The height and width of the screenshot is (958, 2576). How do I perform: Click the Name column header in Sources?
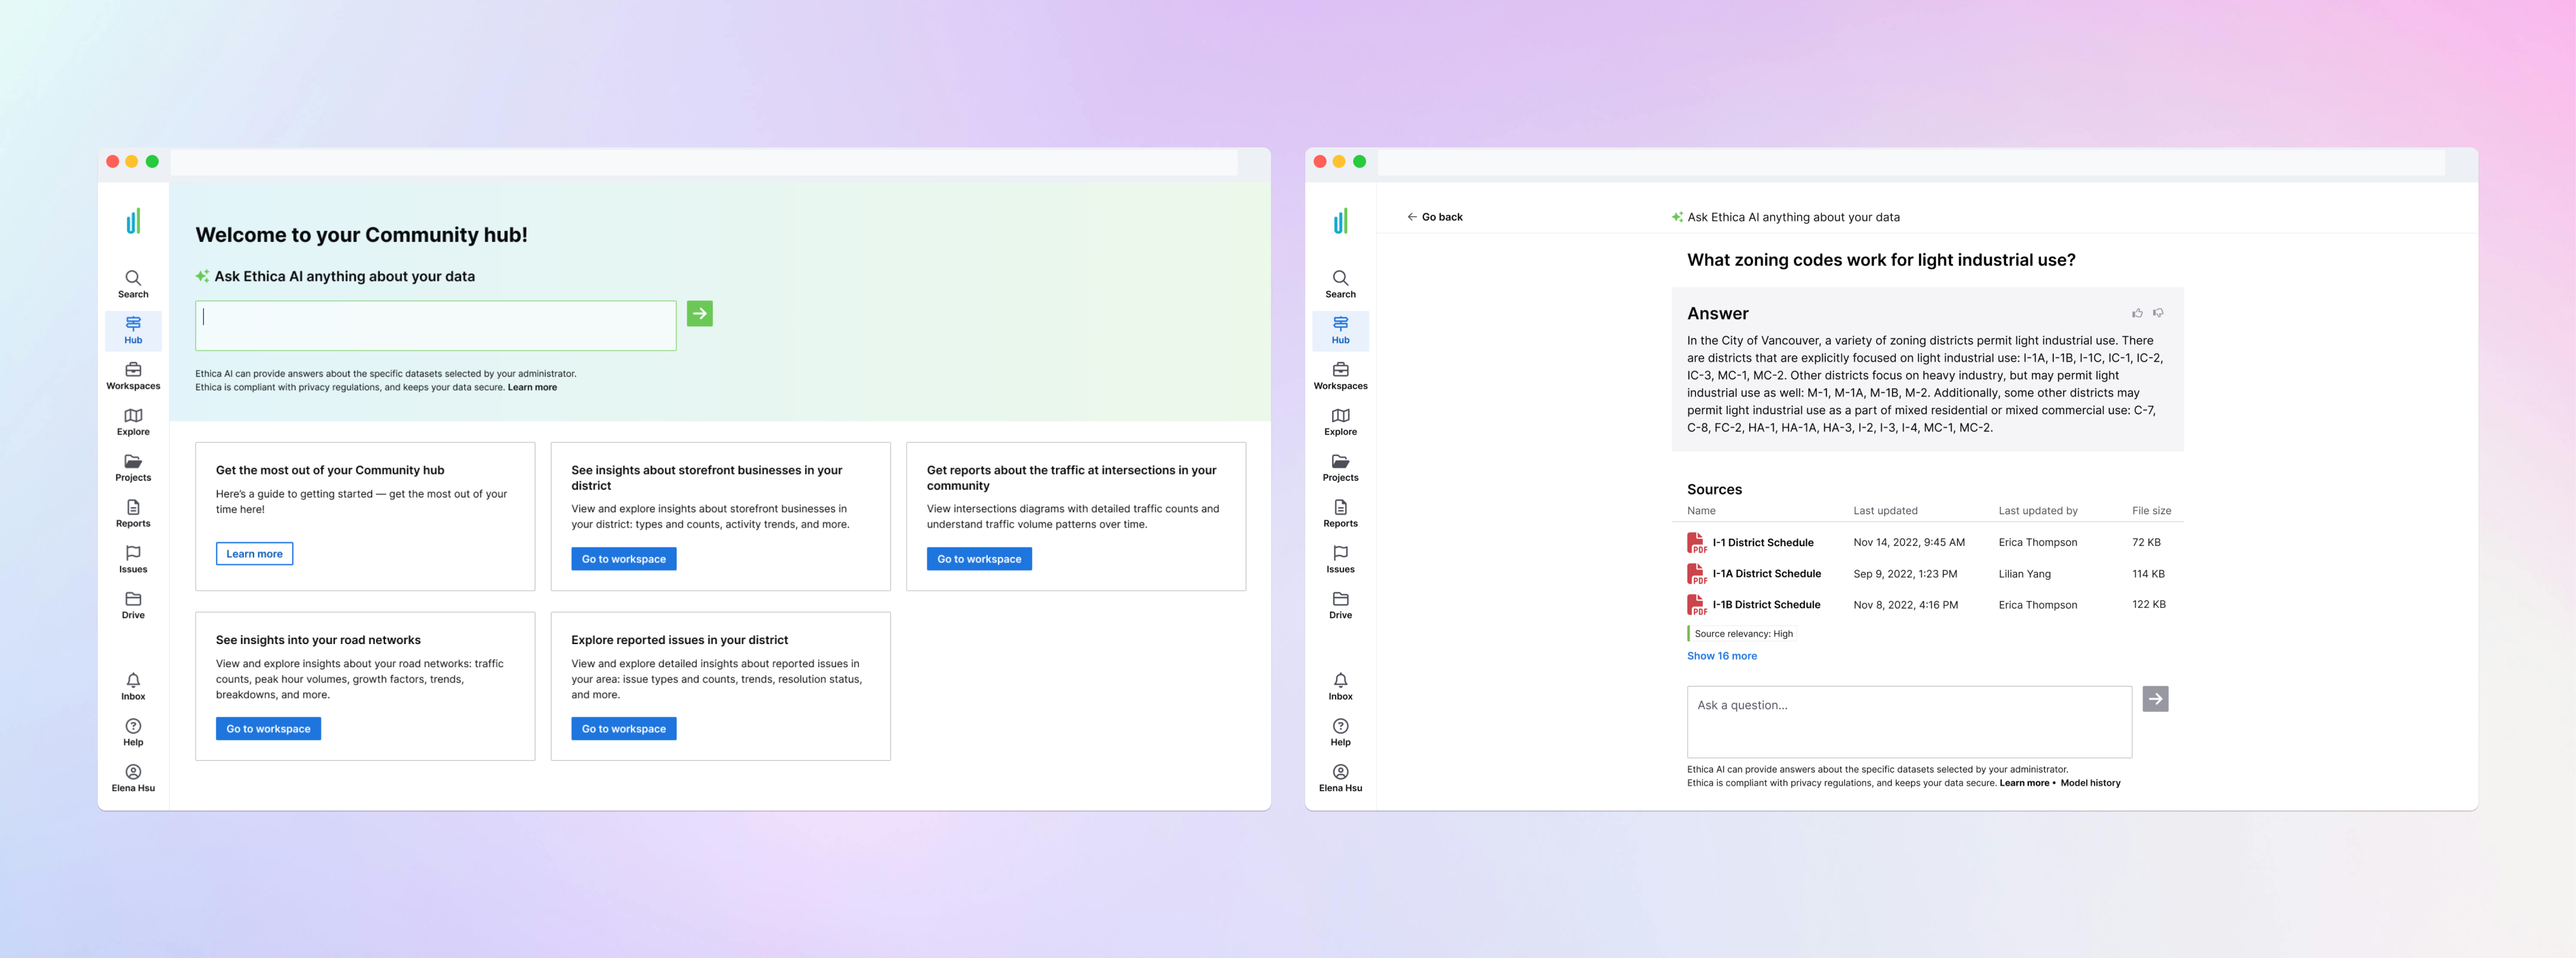1701,511
